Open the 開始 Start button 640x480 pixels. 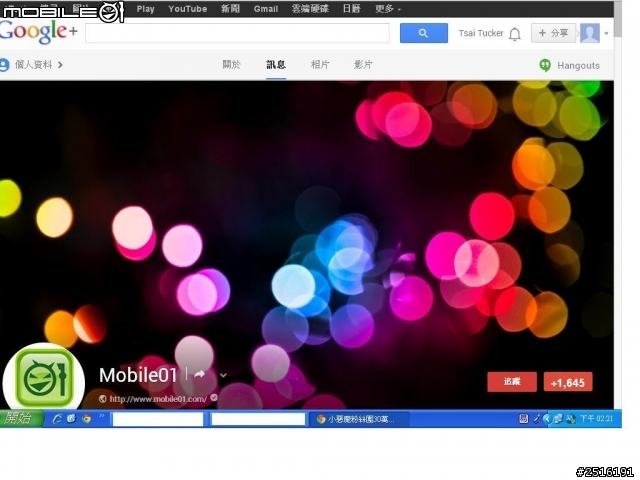pyautogui.click(x=21, y=418)
